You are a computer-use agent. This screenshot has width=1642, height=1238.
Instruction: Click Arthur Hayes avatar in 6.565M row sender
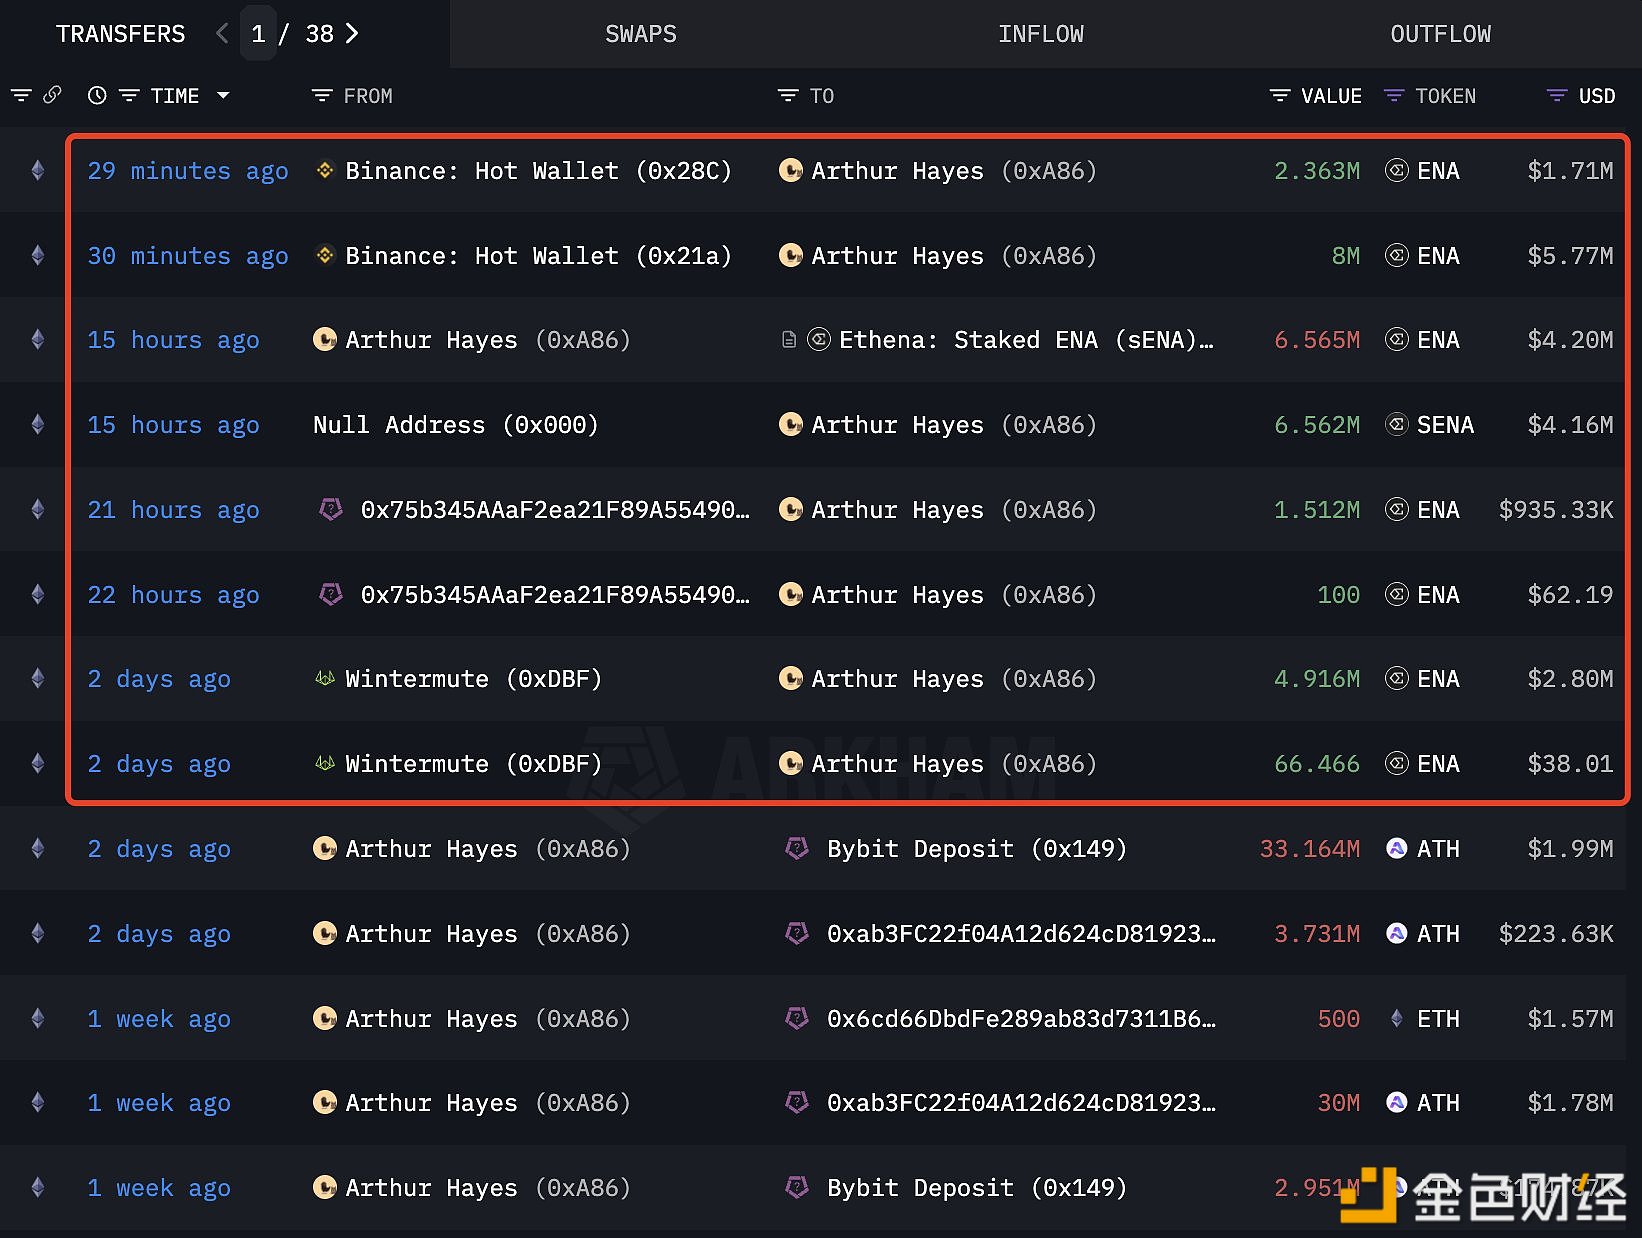click(325, 340)
